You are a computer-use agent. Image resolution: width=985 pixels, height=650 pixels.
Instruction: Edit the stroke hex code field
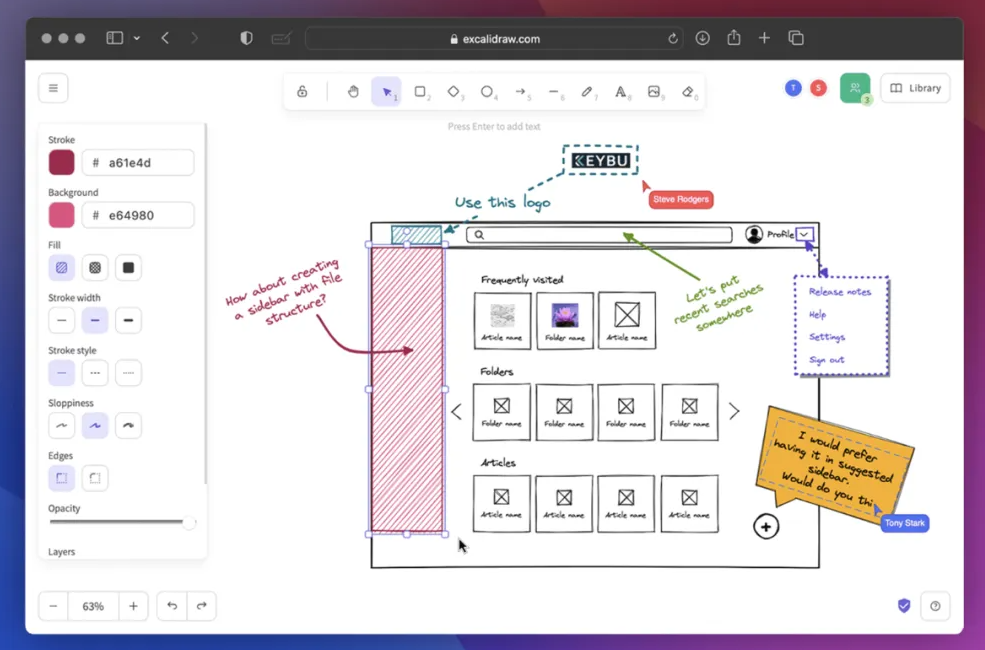[x=138, y=163]
